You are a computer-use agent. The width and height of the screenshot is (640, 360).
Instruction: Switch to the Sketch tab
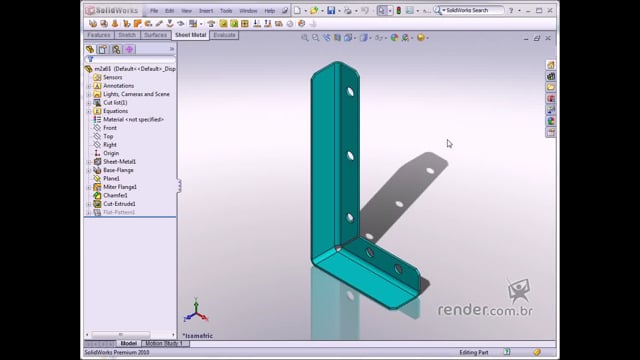click(127, 35)
